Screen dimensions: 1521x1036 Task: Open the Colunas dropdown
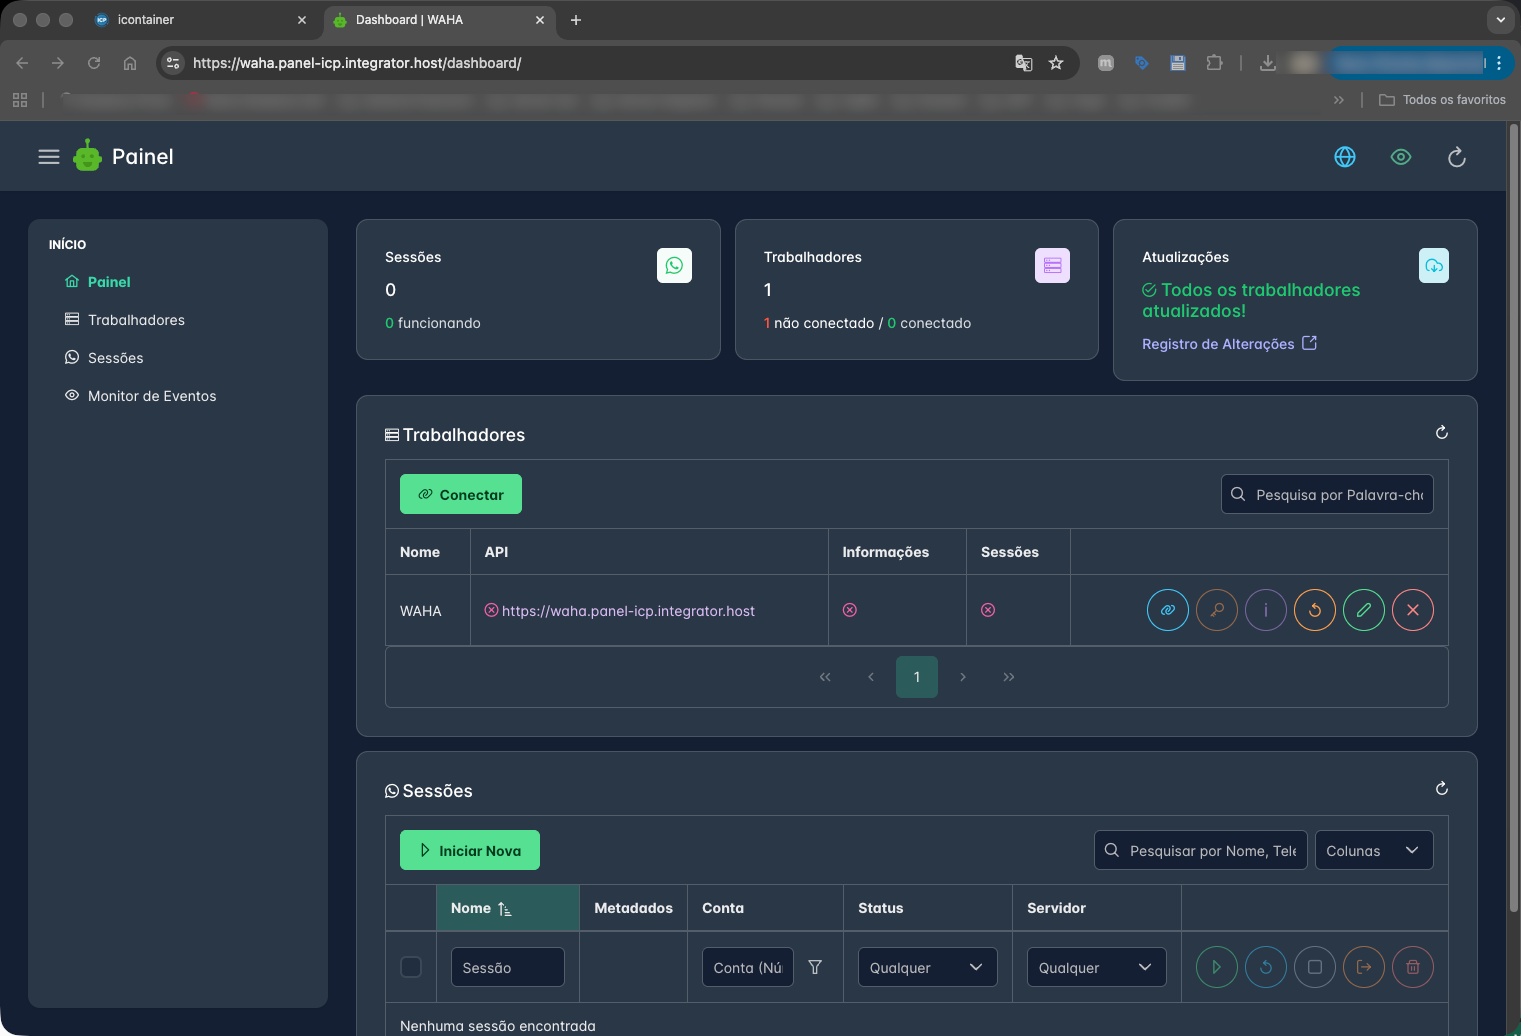pos(1373,851)
